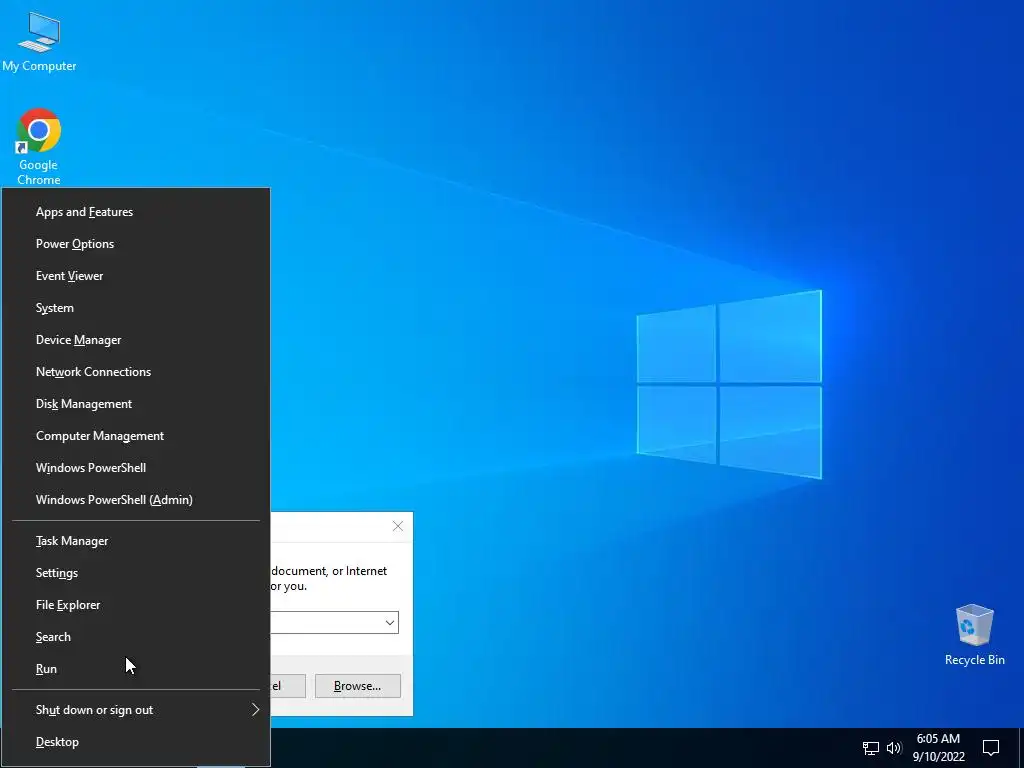
Task: Expand the Run dialog's Open dropdown arrow
Action: click(x=390, y=622)
